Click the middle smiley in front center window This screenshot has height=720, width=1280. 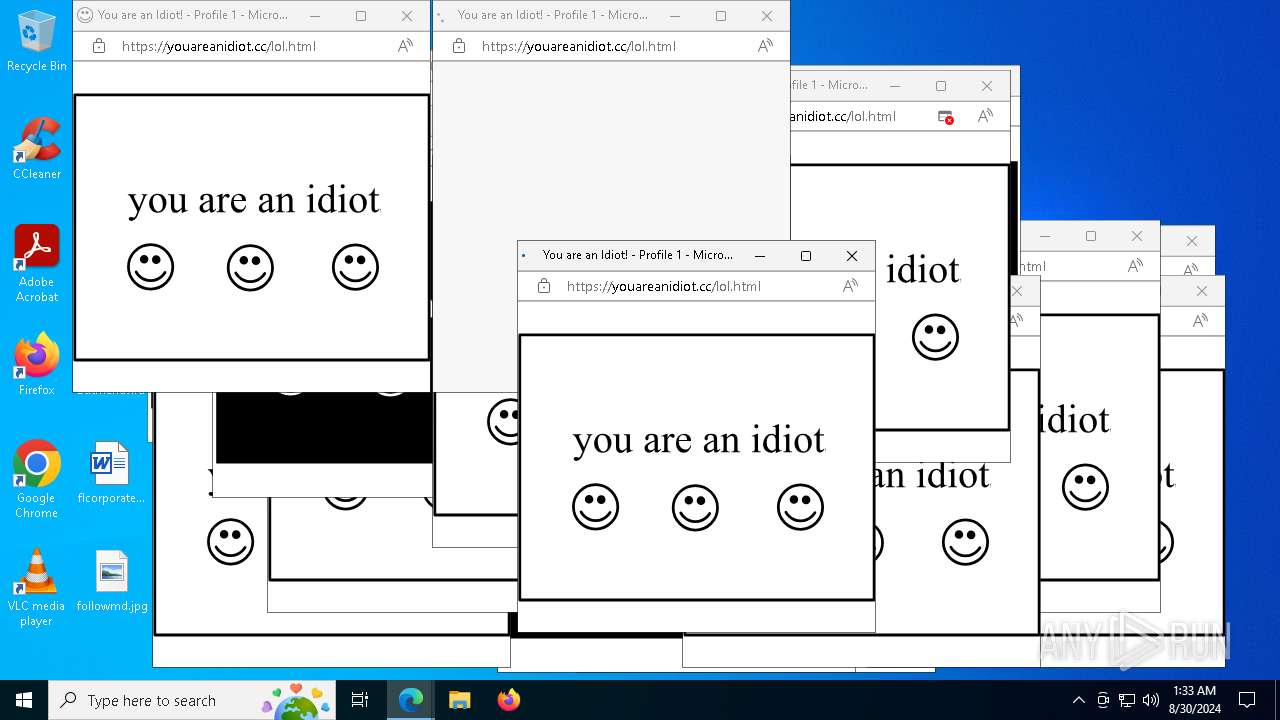click(695, 508)
